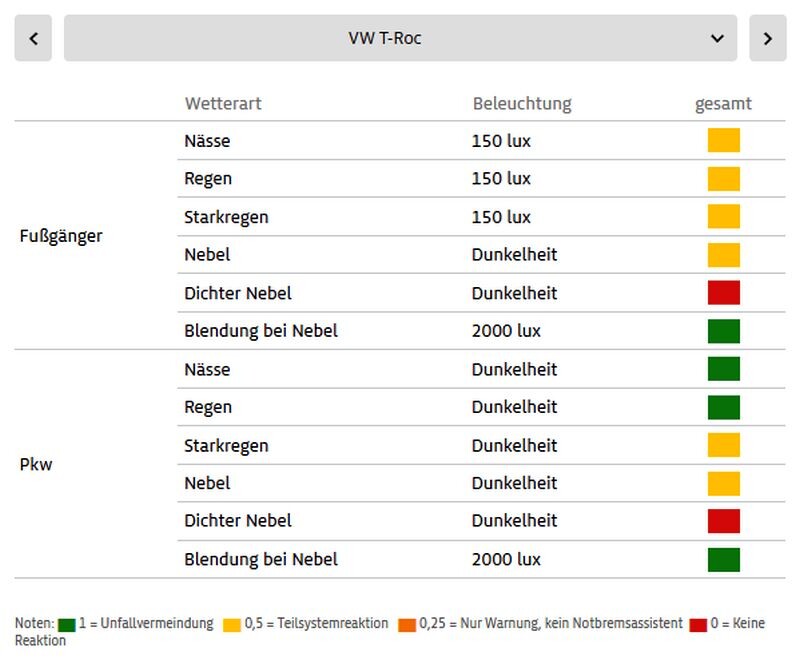This screenshot has width=800, height=664.
Task: Click green swatch for Fußgänger Blendung bei Nebel
Action: (x=723, y=331)
